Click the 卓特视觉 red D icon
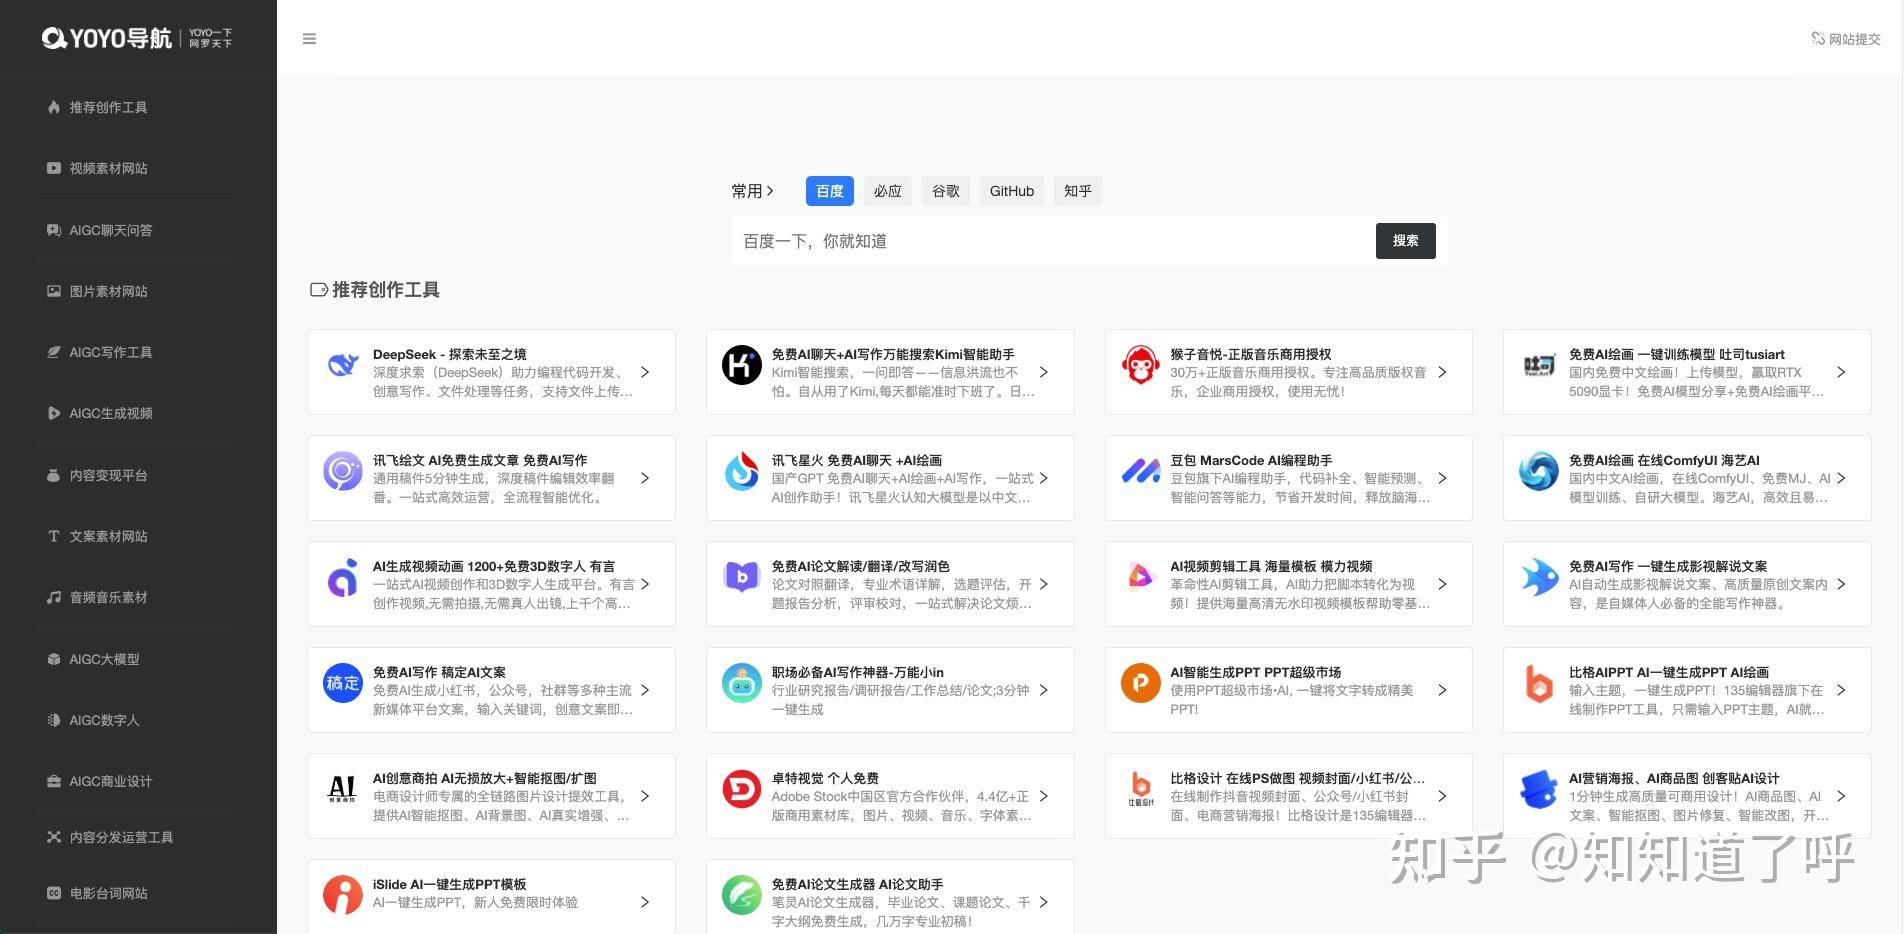Screen dimensions: 1904x934 click(742, 789)
